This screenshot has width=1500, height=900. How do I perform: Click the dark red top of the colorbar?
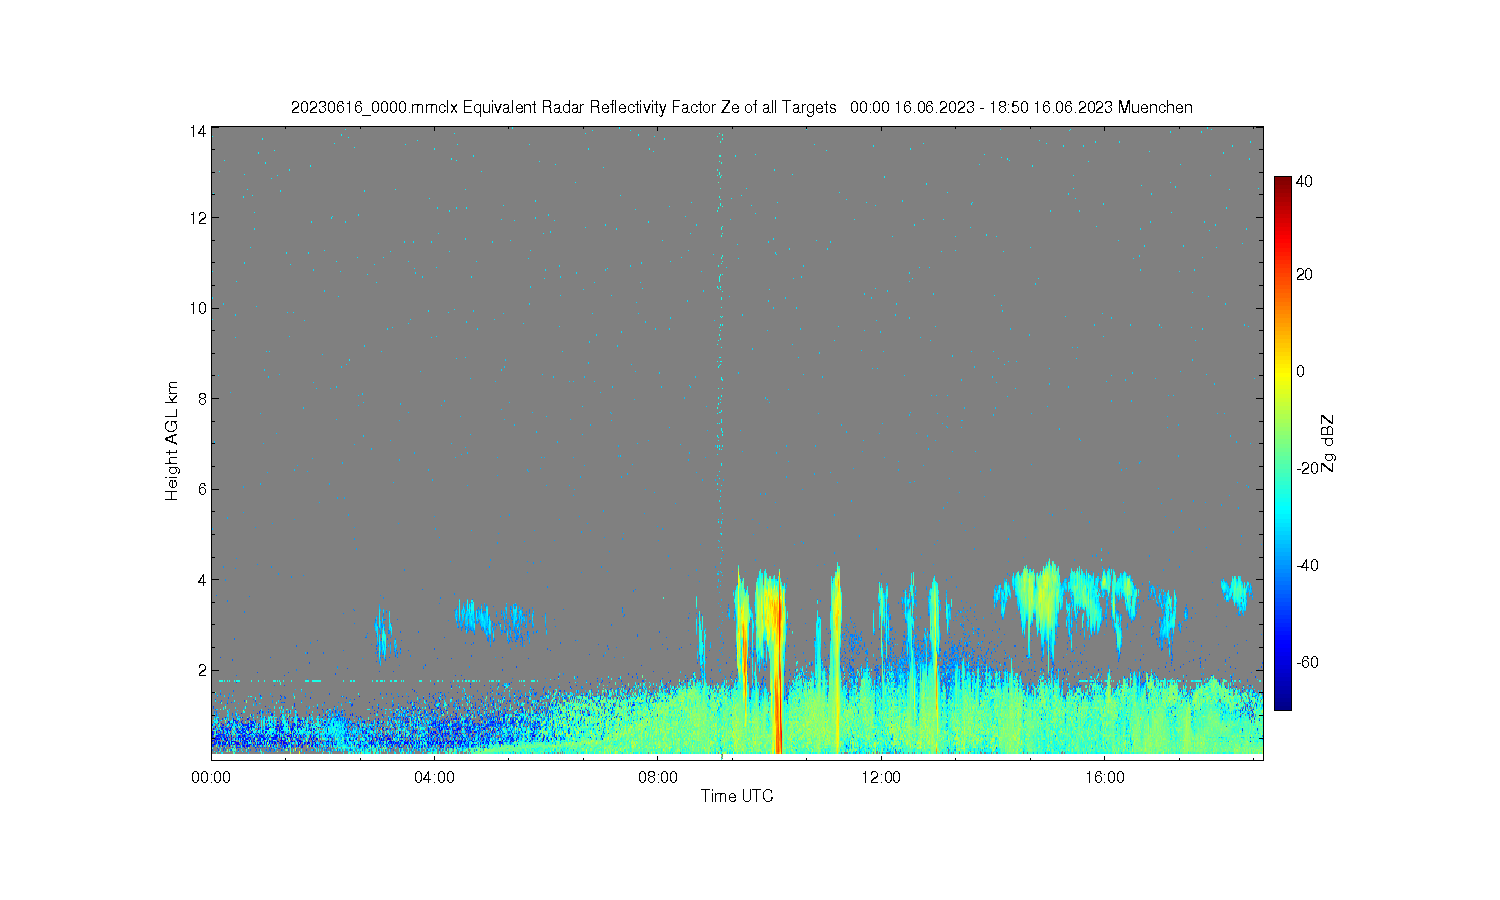click(1282, 186)
